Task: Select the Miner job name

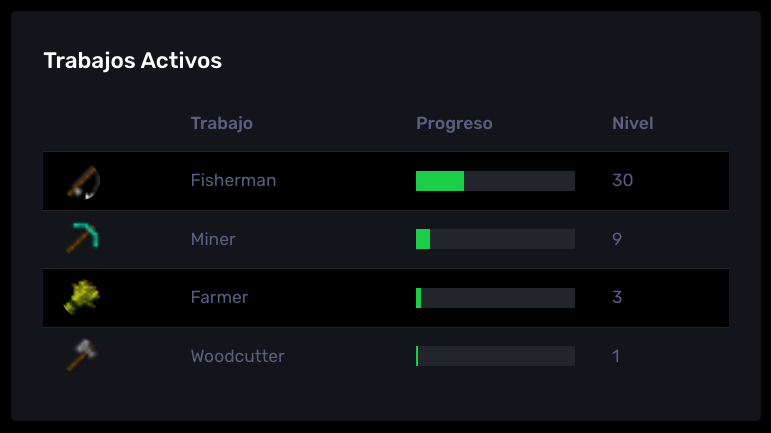Action: 213,239
